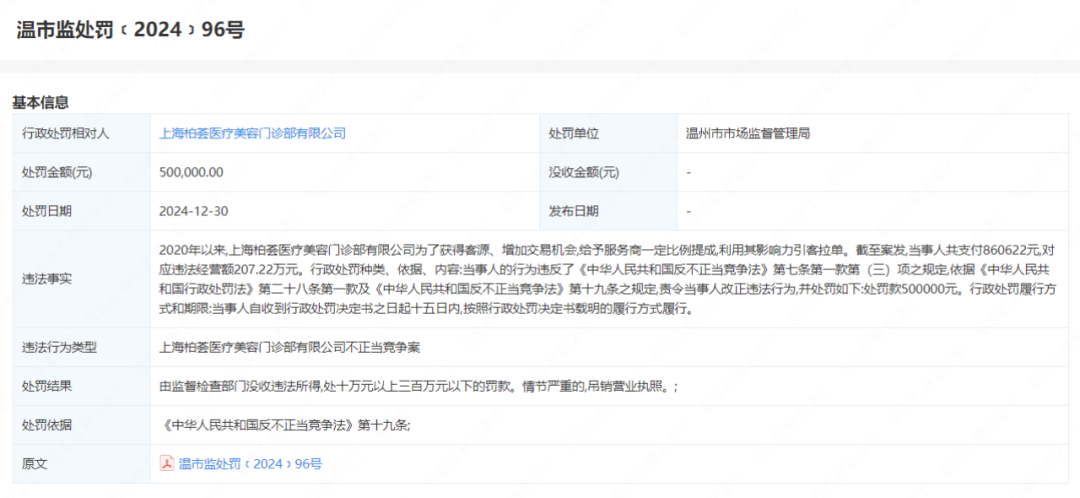Image resolution: width=1080 pixels, height=498 pixels.
Task: Click the 处罚日期 label cell
Action: click(x=82, y=211)
